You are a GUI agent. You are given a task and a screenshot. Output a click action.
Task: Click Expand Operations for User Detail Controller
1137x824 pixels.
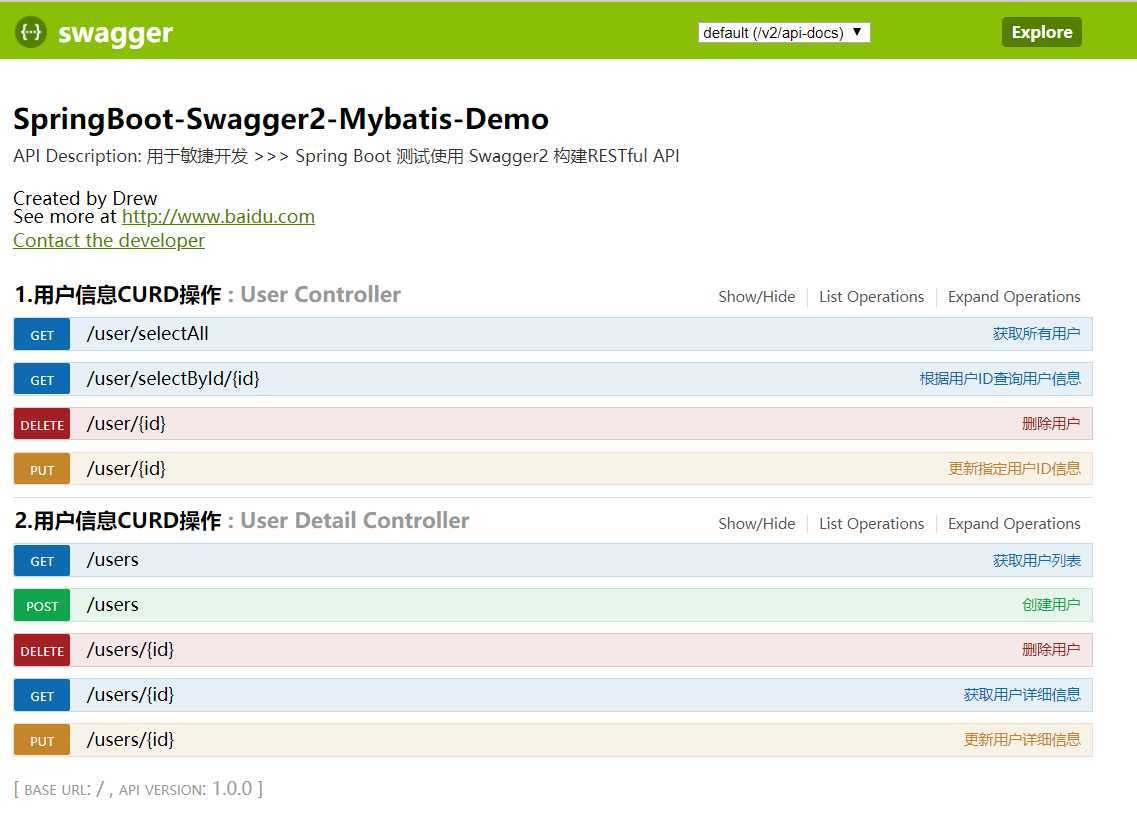pyautogui.click(x=1014, y=524)
